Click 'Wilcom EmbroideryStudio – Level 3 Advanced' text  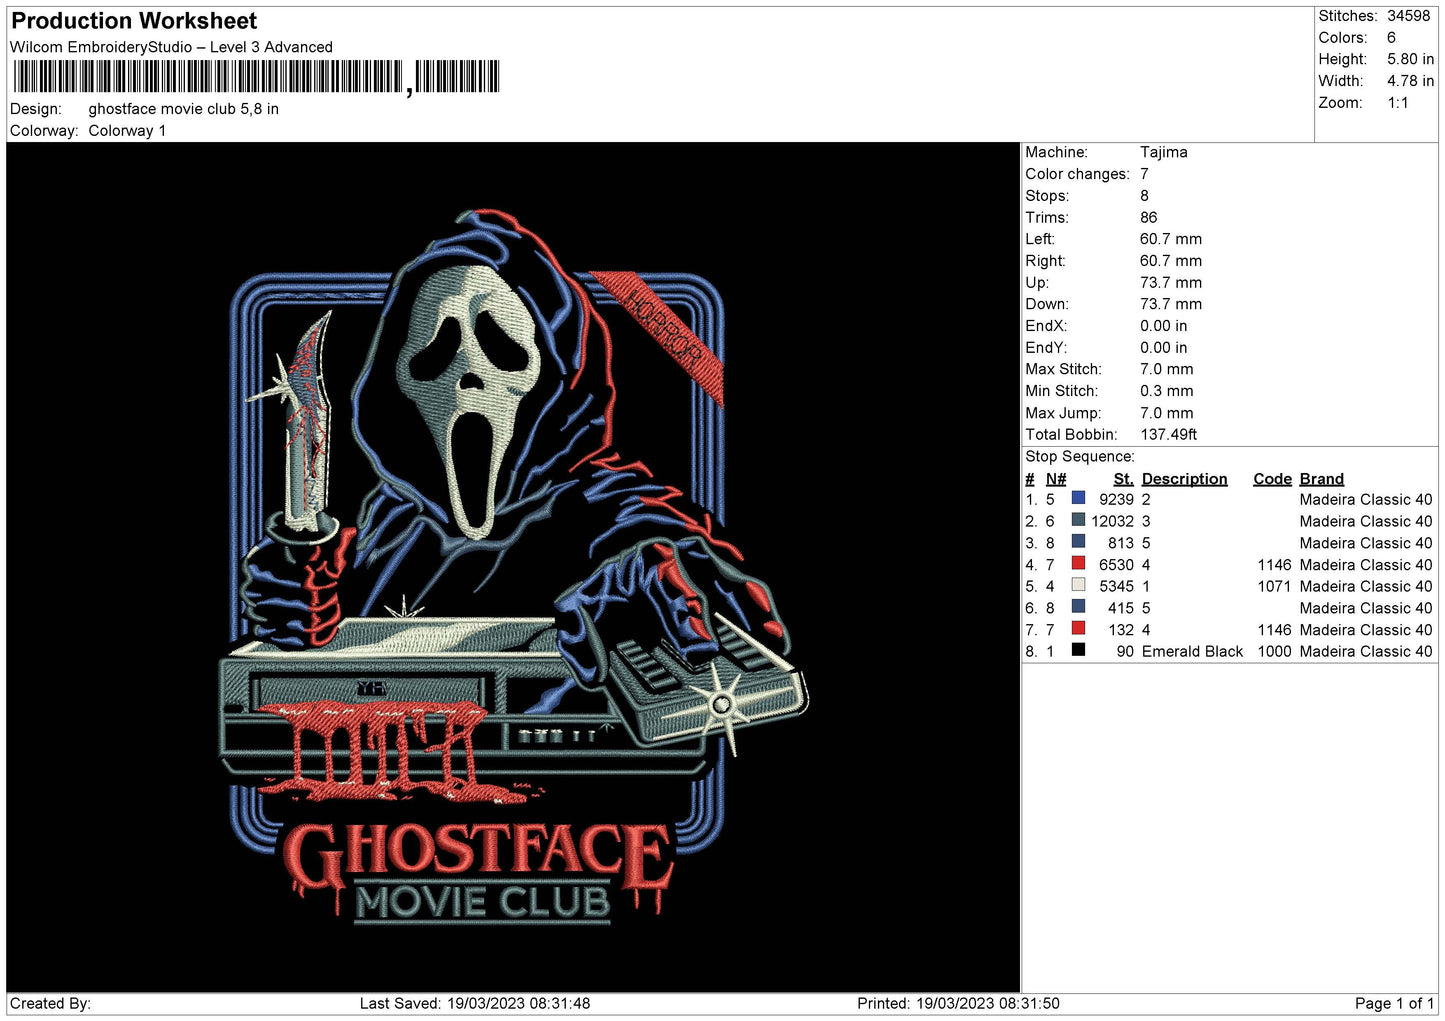pyautogui.click(x=171, y=47)
